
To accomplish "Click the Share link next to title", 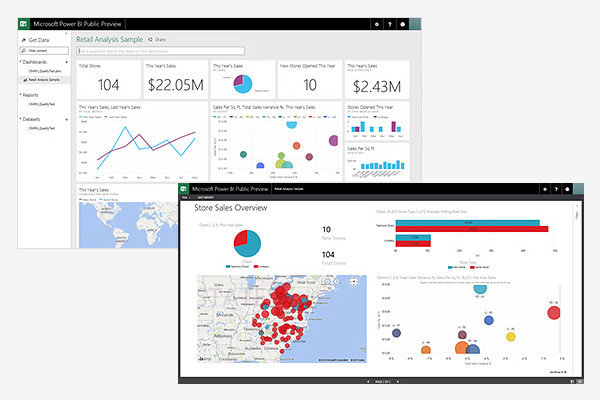I will click(x=160, y=39).
